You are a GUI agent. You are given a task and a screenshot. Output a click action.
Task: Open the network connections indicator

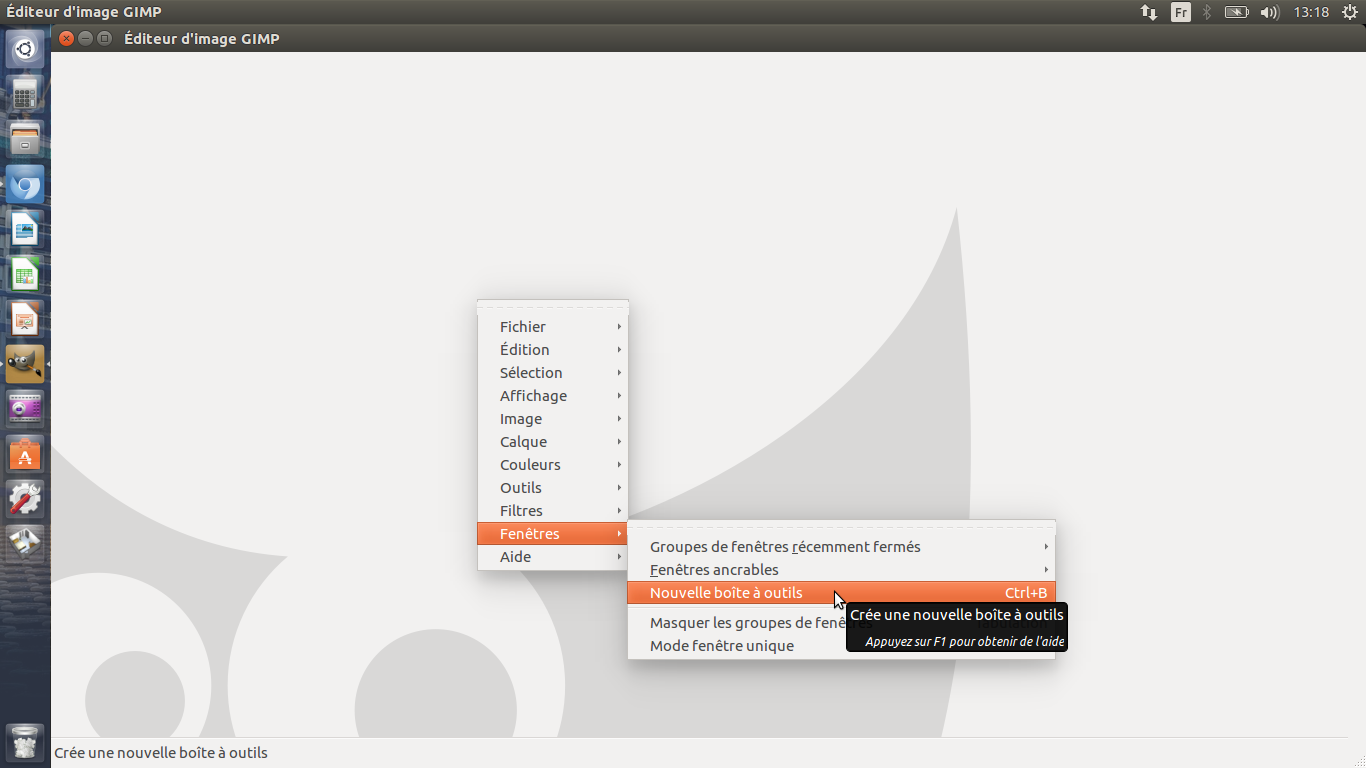point(1149,12)
